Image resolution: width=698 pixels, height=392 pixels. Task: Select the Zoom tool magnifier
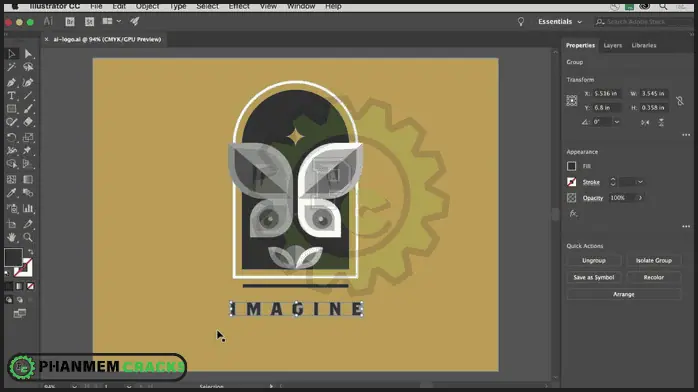click(28, 237)
